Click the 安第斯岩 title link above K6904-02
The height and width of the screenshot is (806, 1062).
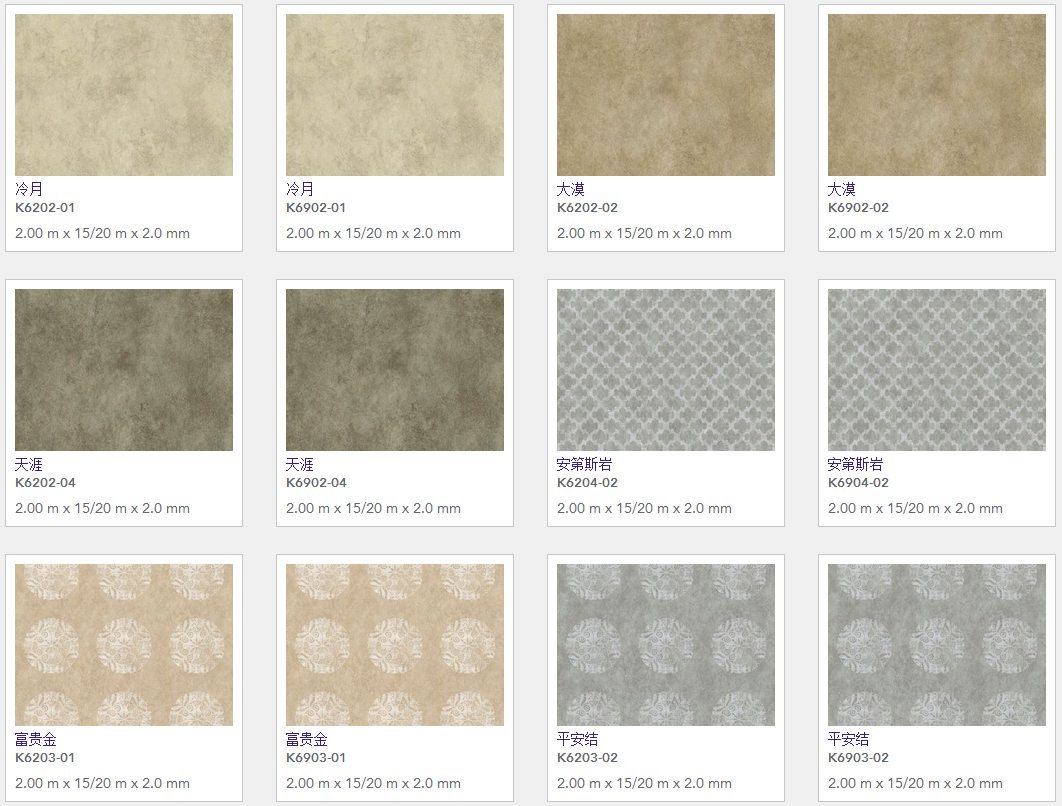(x=856, y=464)
